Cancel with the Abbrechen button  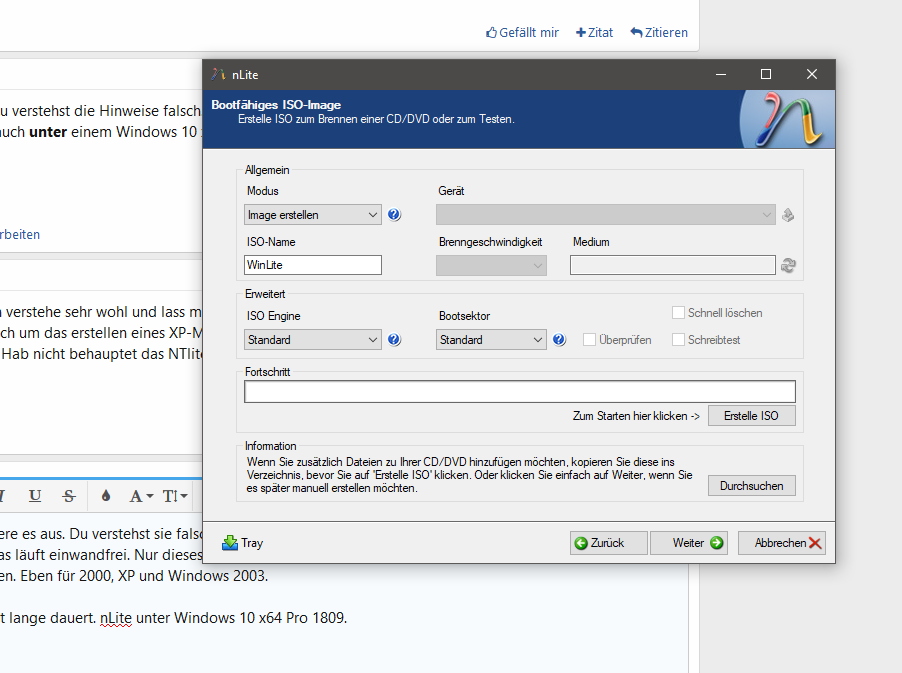pos(782,542)
